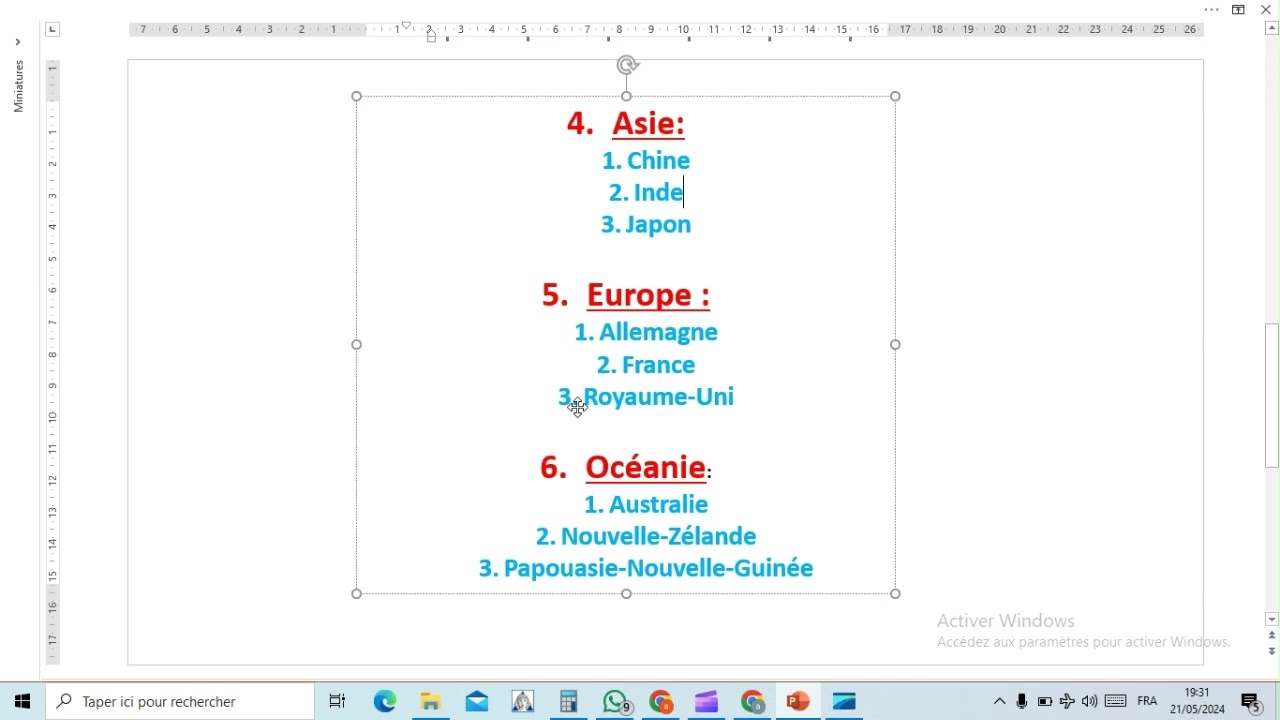Click the line "2. France"
The width and height of the screenshot is (1280, 720).
(646, 365)
